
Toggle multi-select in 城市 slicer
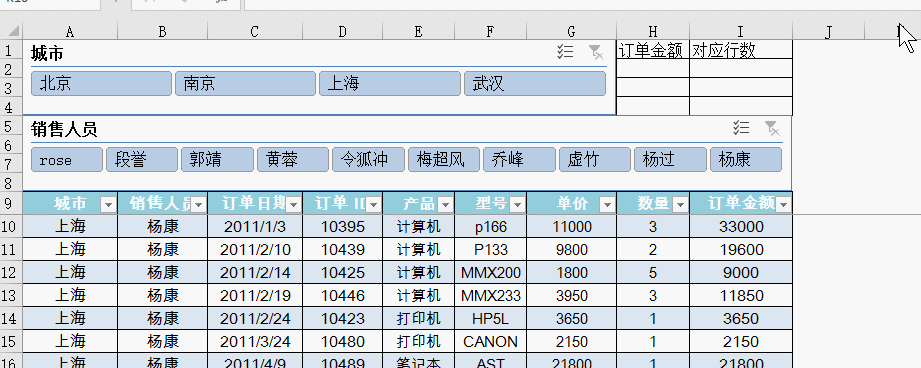[x=565, y=53]
